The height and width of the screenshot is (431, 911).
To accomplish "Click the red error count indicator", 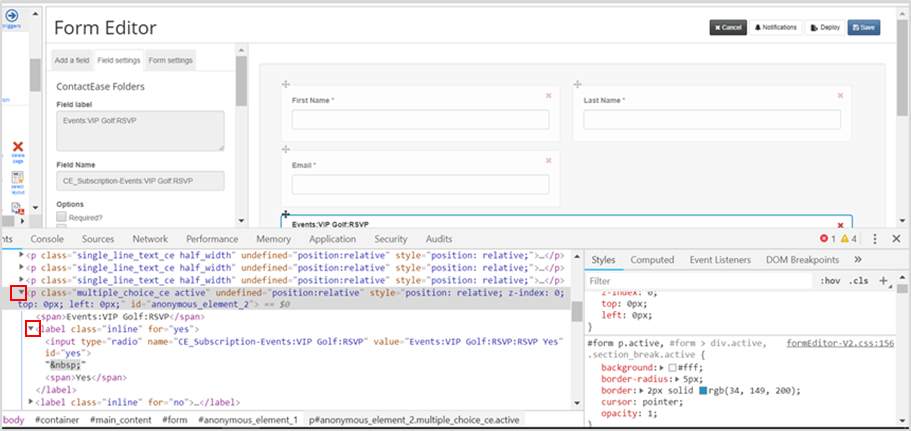I will (827, 239).
